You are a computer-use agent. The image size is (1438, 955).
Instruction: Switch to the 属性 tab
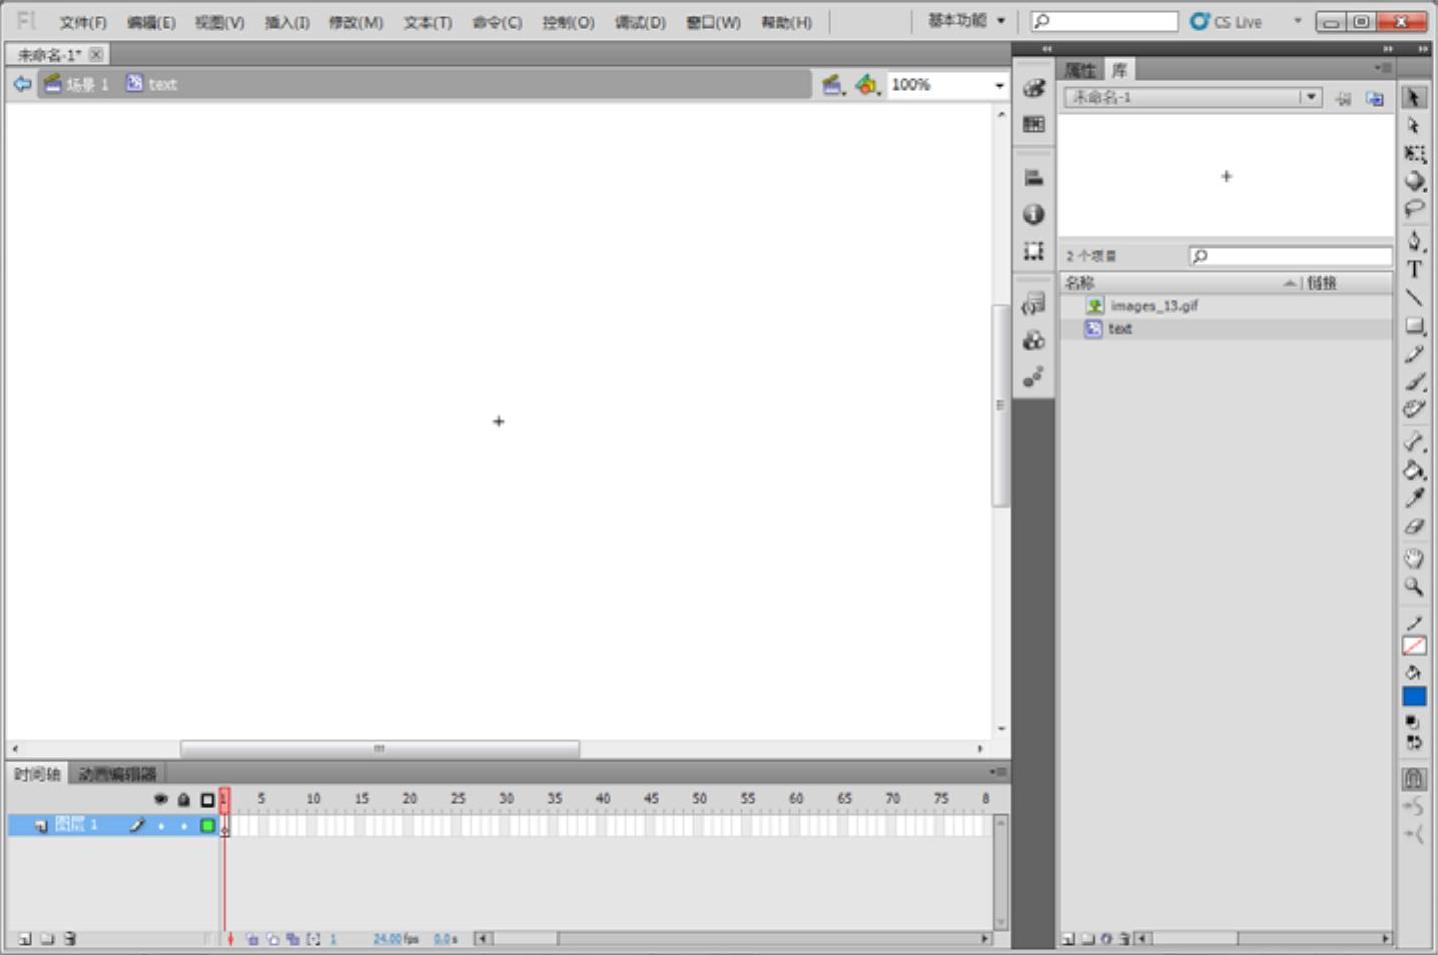click(x=1080, y=70)
